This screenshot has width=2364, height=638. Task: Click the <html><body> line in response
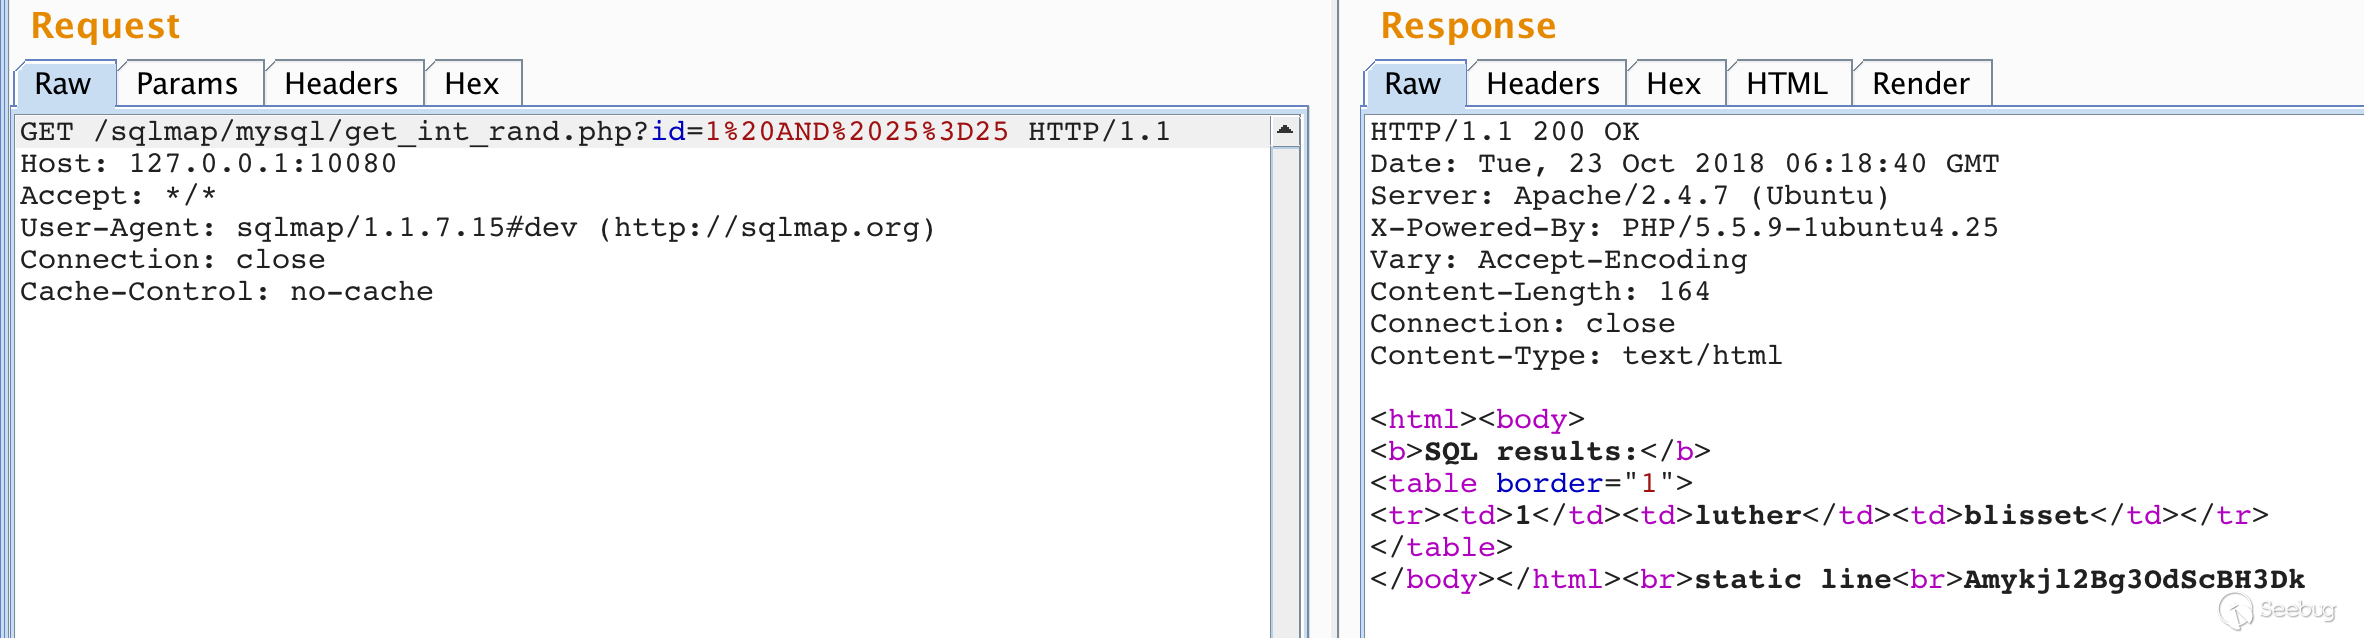[x=1477, y=420]
